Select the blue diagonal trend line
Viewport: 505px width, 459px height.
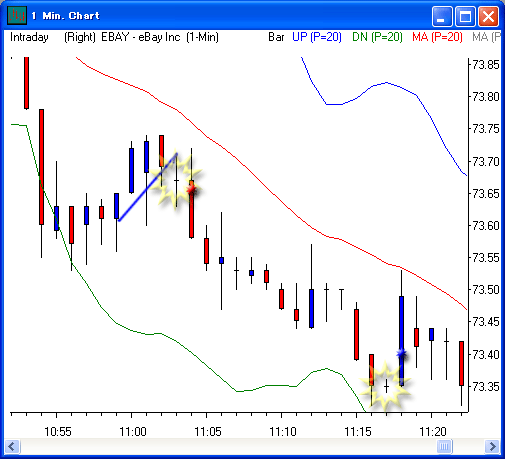pyautogui.click(x=148, y=187)
